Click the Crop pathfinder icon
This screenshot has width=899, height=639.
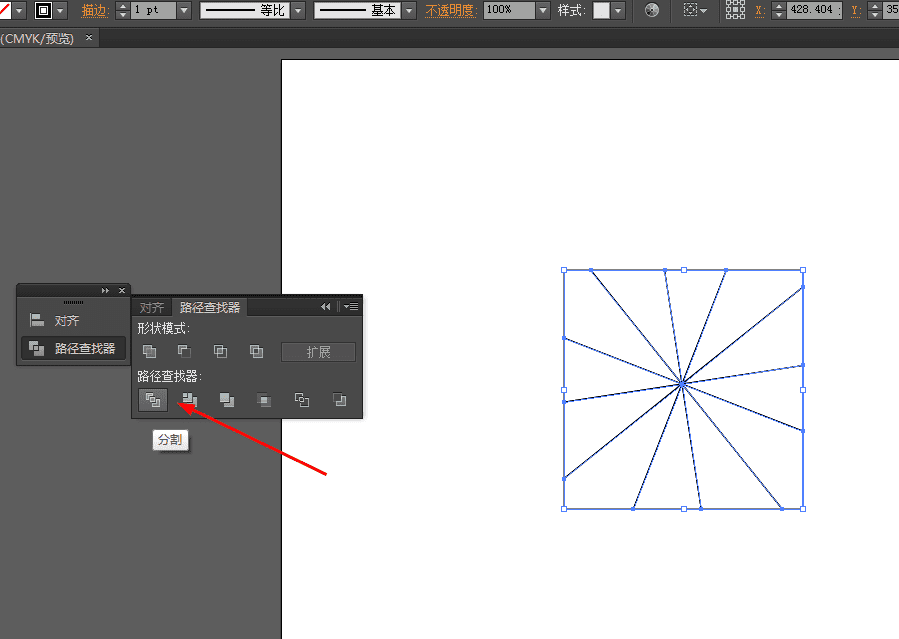(264, 400)
